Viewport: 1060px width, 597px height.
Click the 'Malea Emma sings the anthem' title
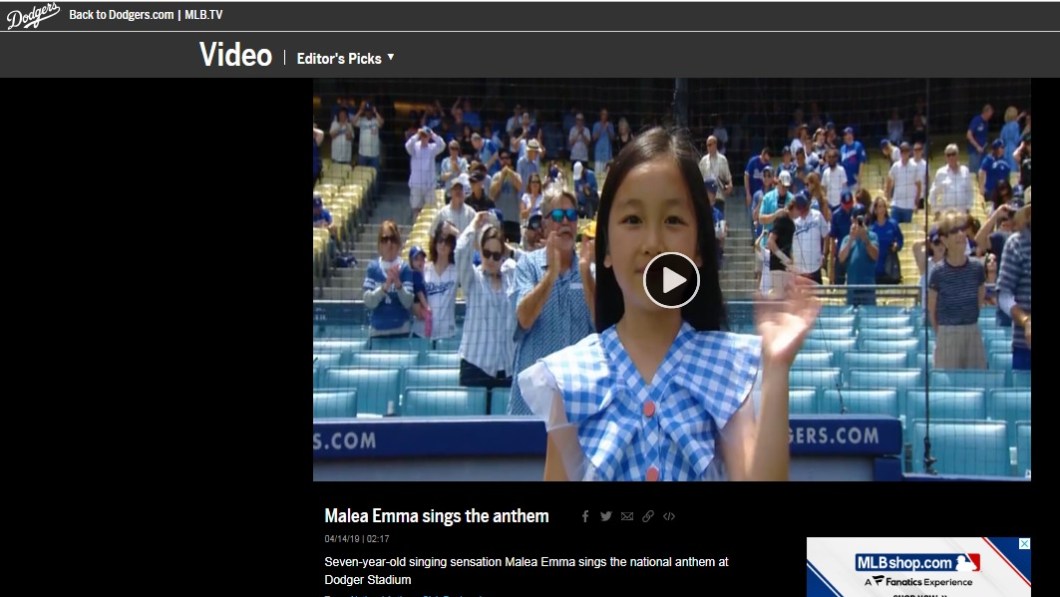(x=436, y=516)
